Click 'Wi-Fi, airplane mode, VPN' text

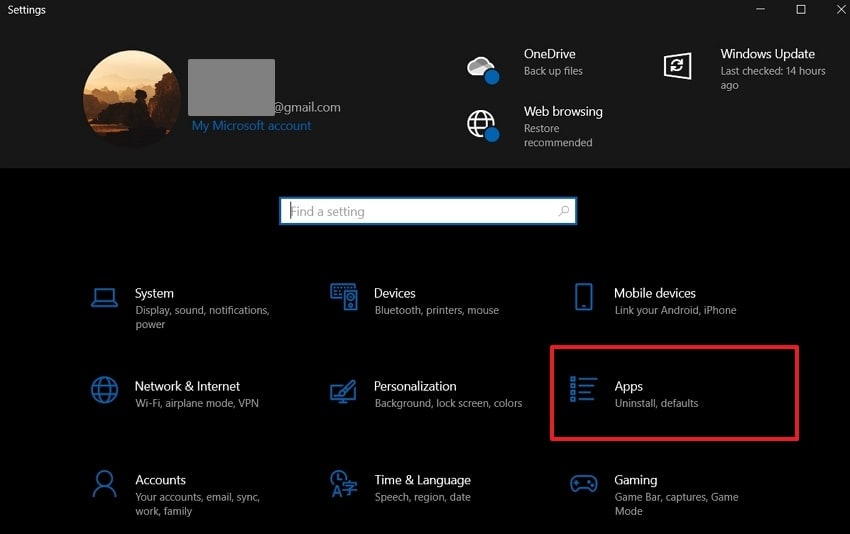(x=197, y=403)
